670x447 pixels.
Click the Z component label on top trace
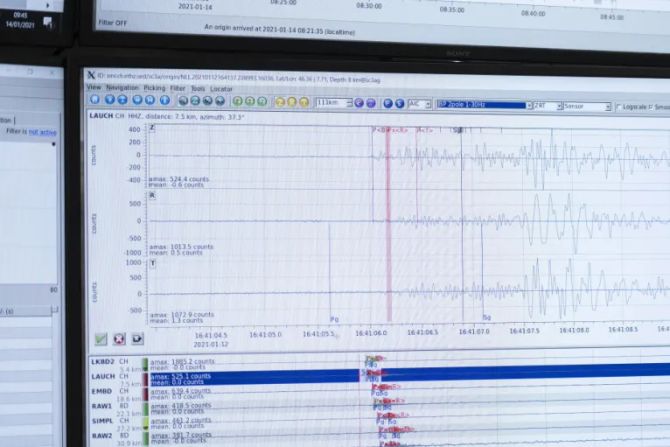click(x=152, y=128)
